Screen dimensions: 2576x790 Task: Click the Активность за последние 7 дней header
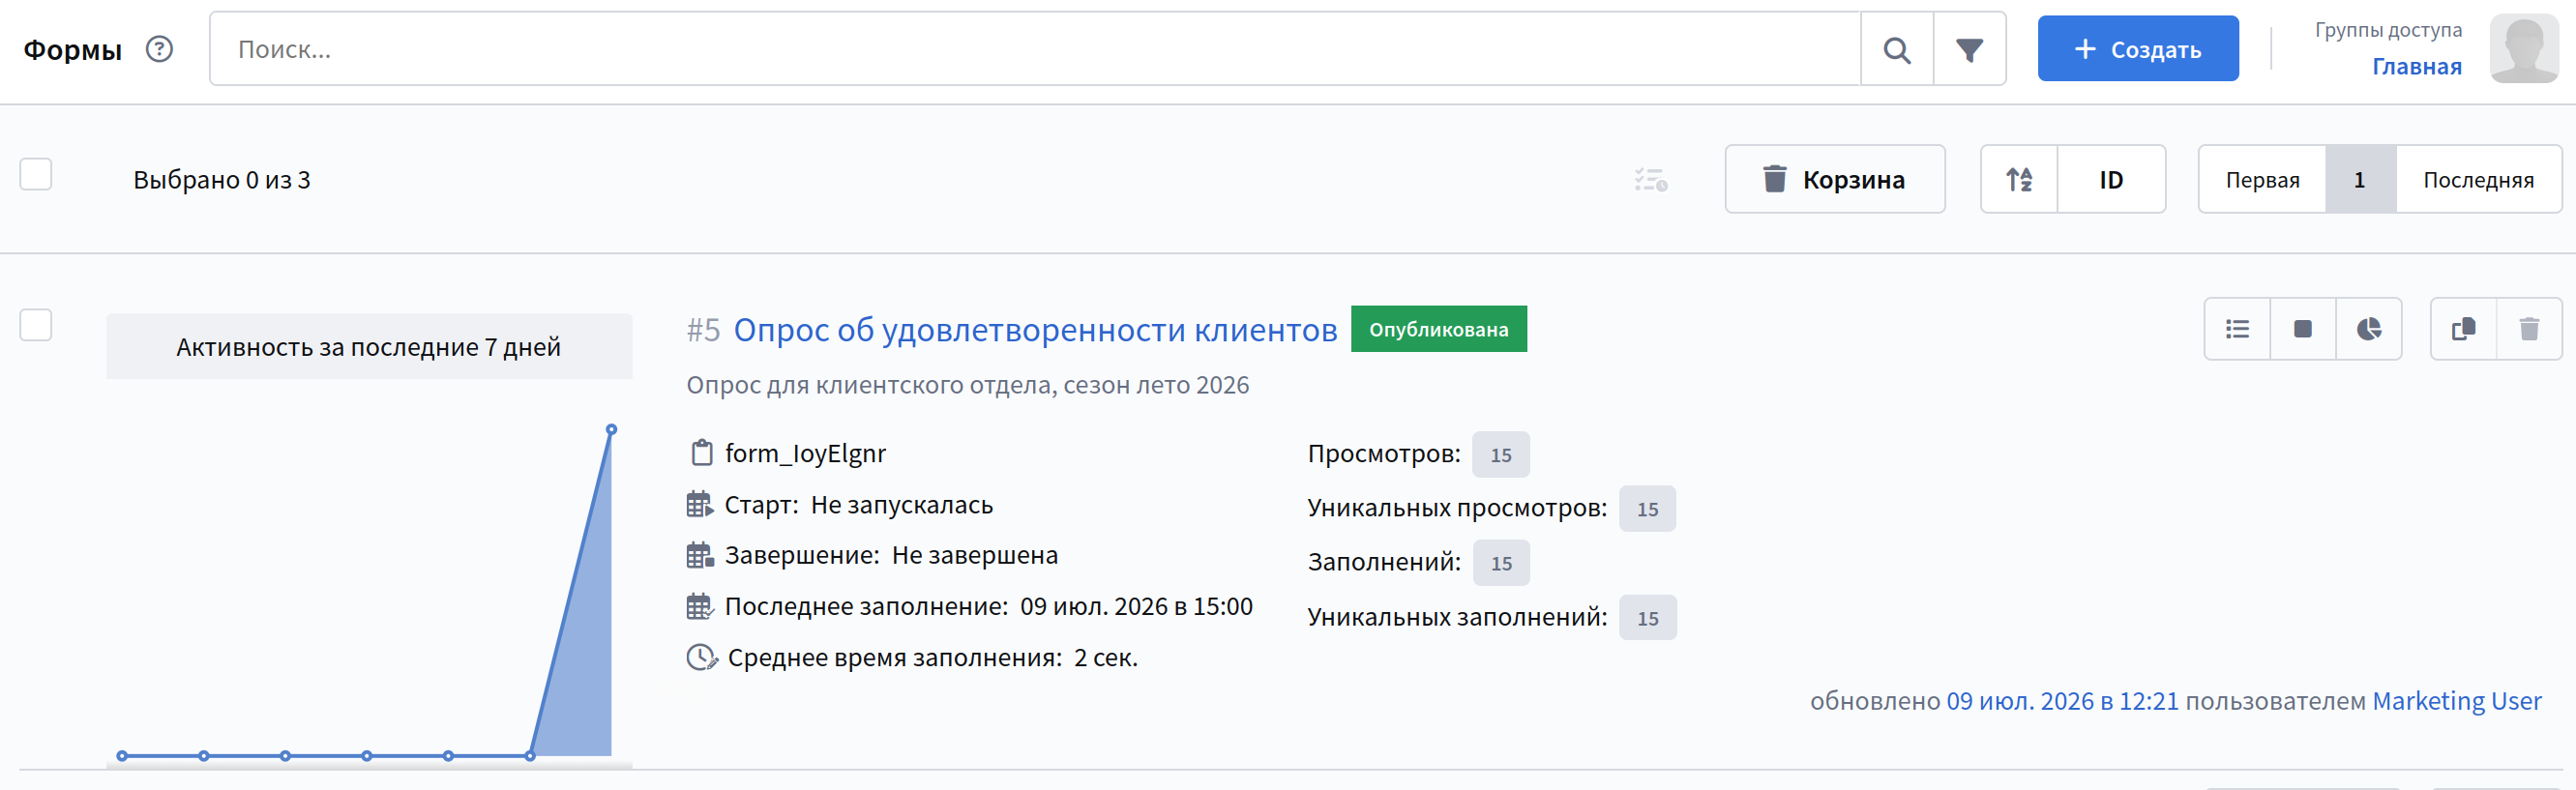coord(369,346)
